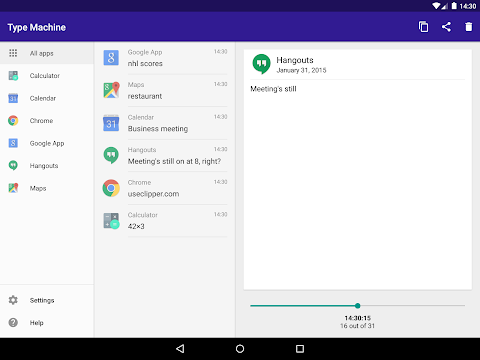The width and height of the screenshot is (480, 360).
Task: Click the Calendar icon in sidebar
Action: tap(13, 98)
